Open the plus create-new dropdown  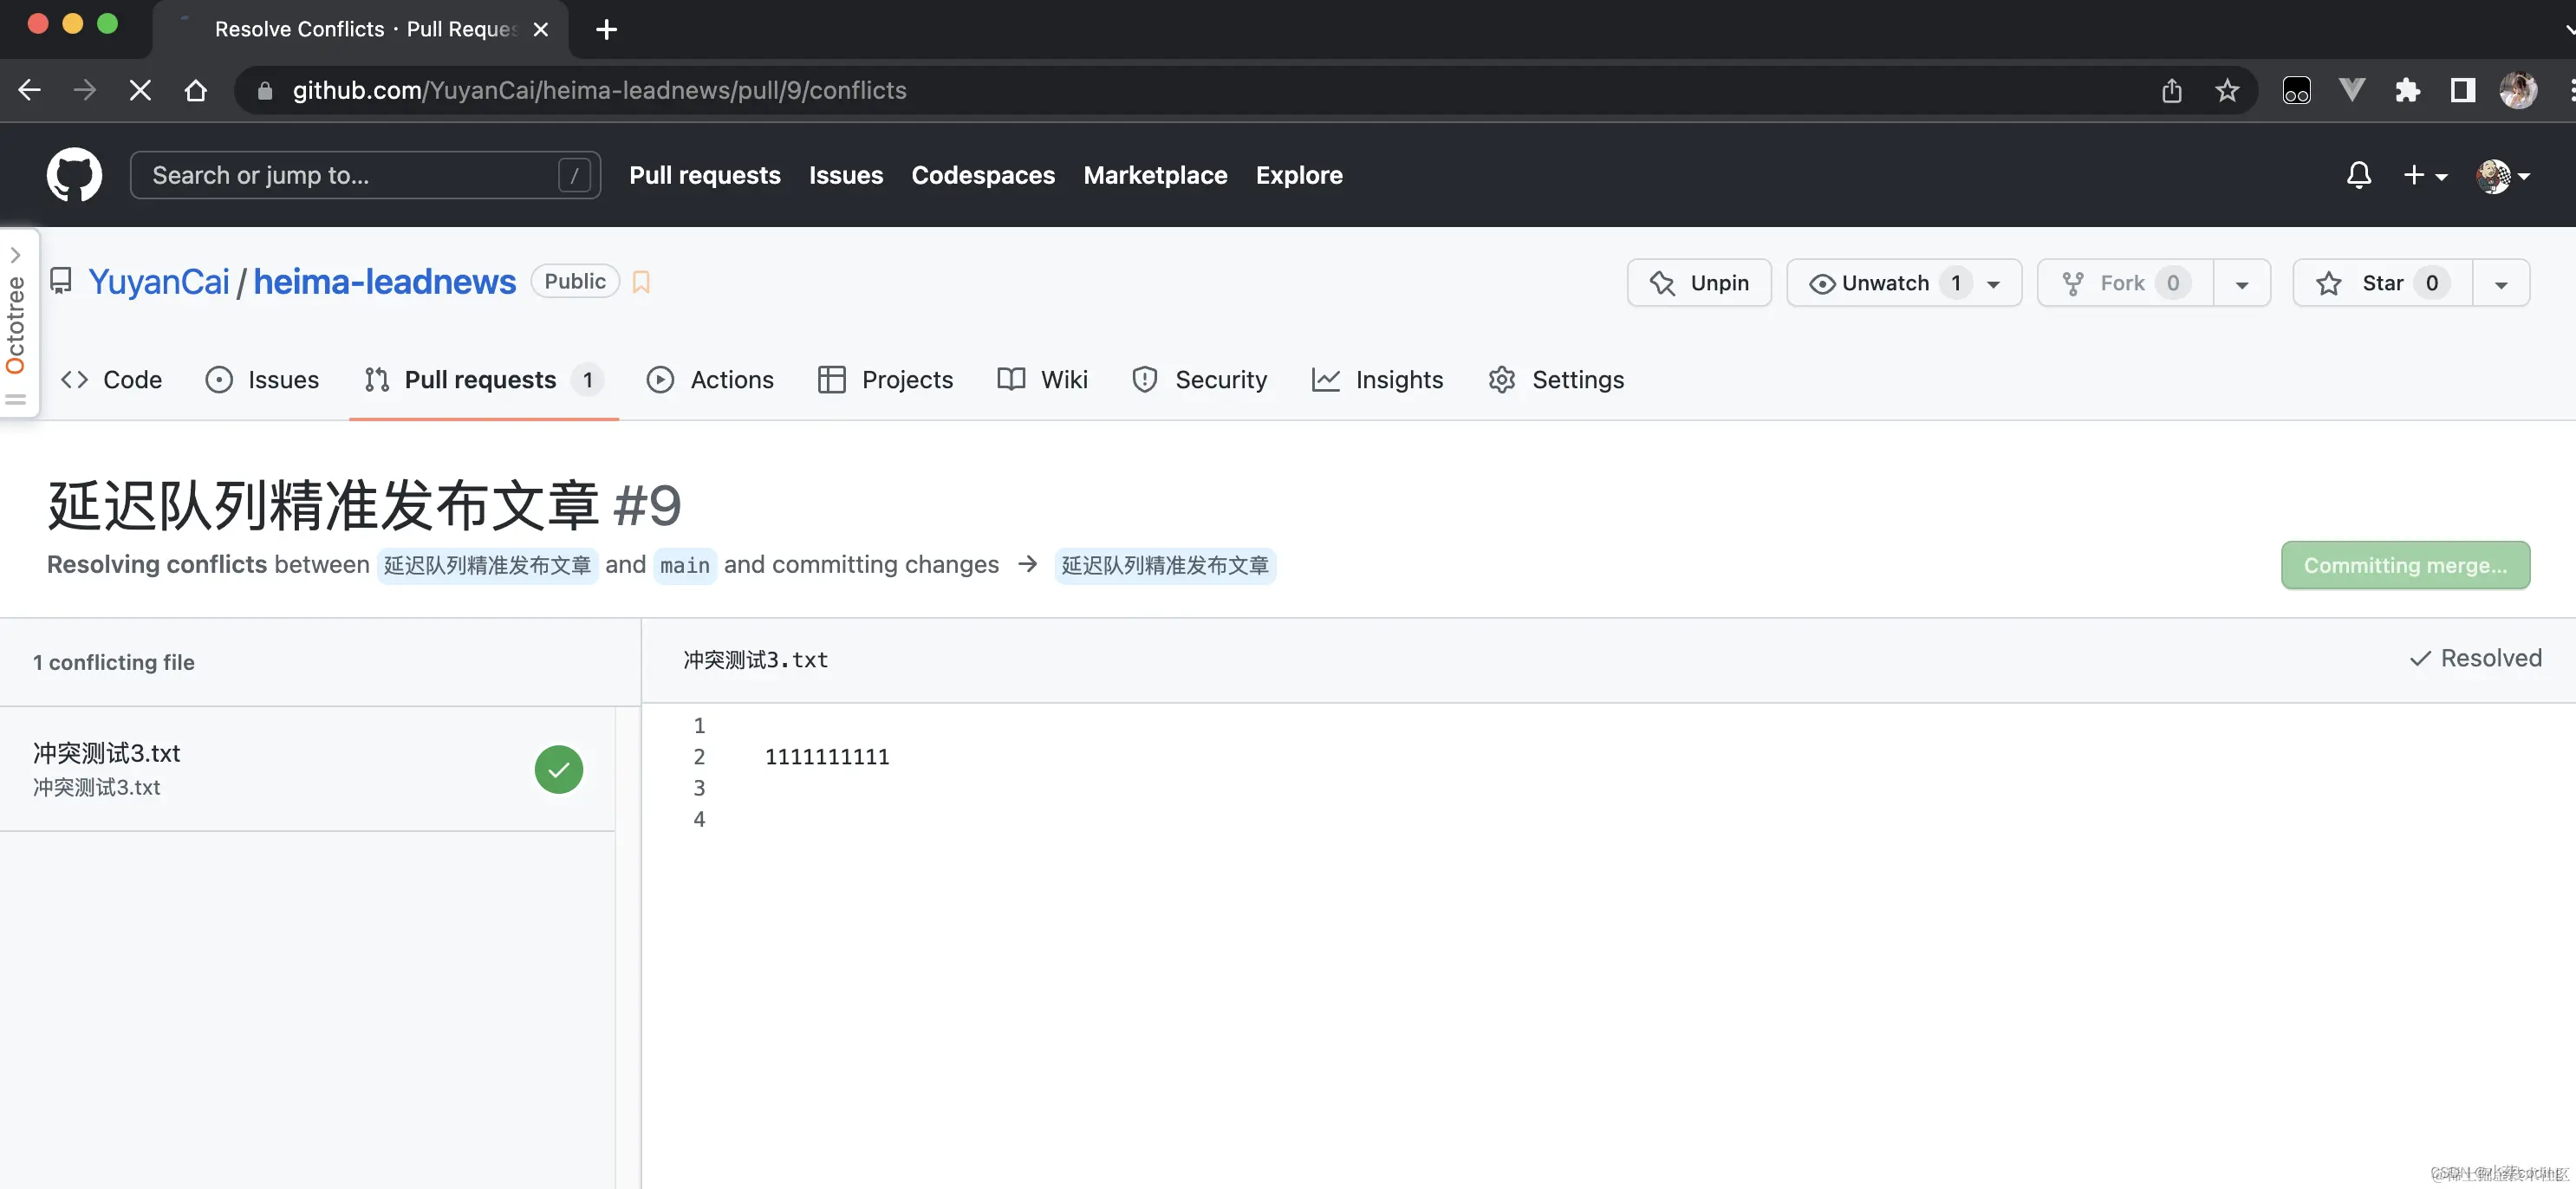[2424, 175]
